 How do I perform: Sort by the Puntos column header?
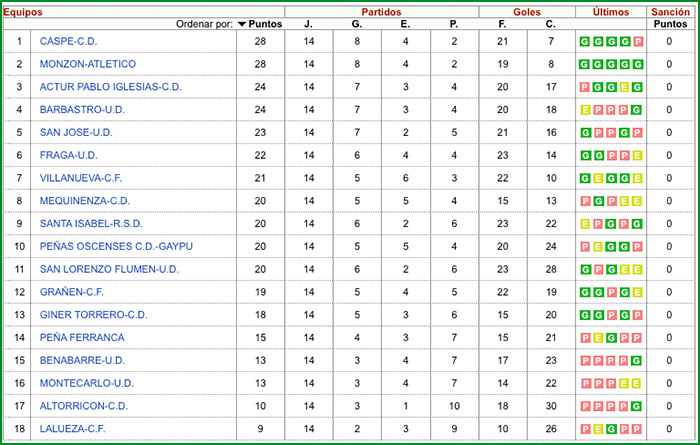click(265, 23)
